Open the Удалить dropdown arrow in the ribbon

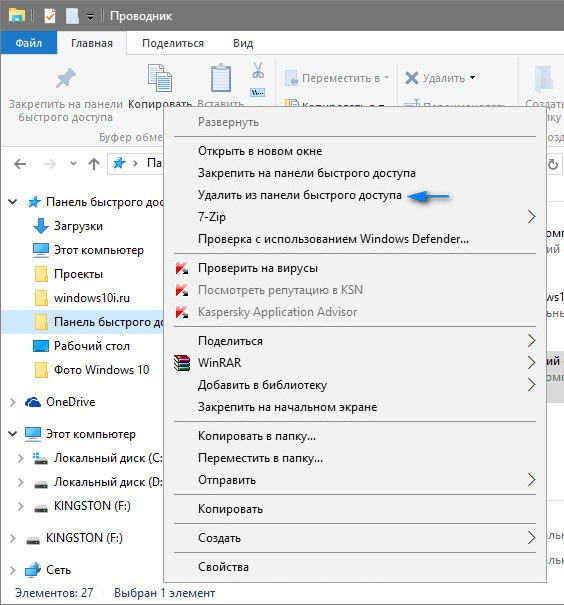point(472,78)
